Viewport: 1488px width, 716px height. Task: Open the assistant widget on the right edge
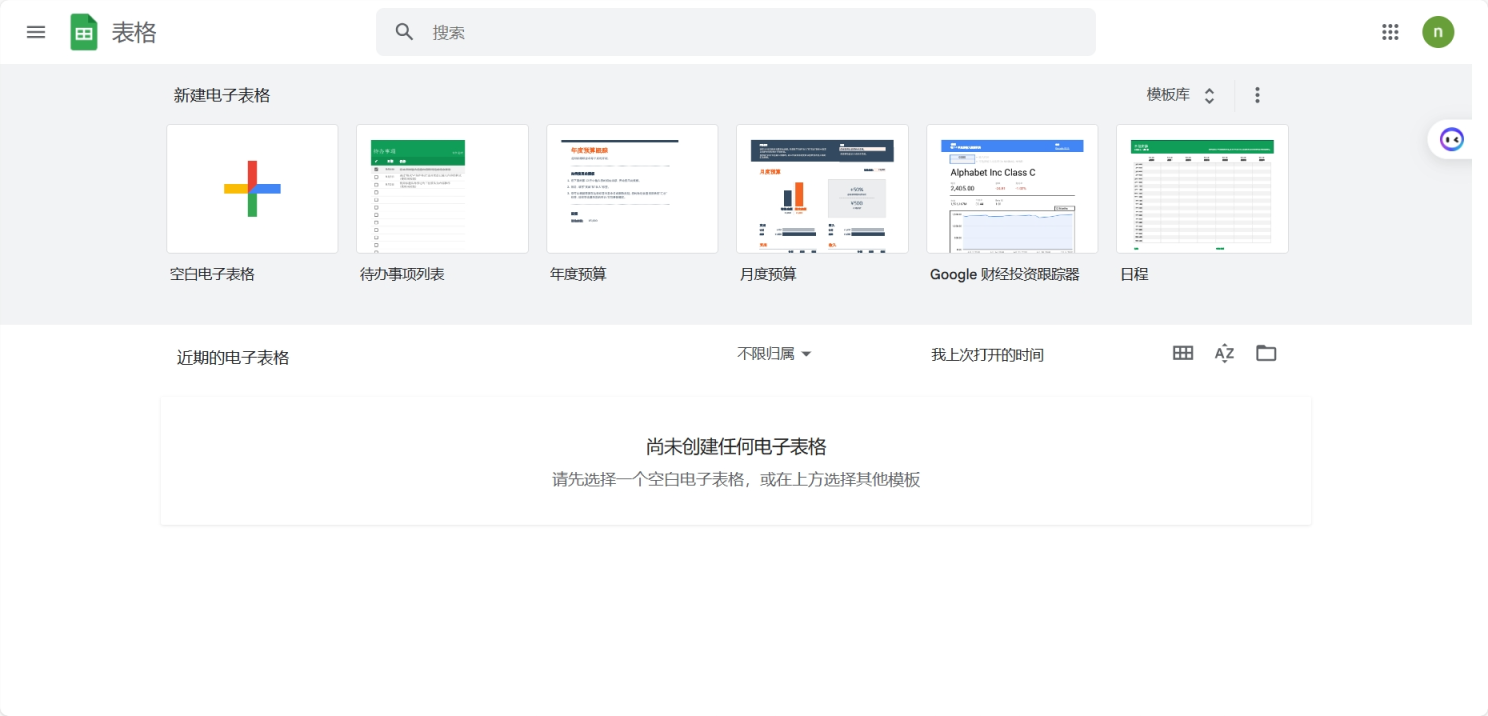pyautogui.click(x=1451, y=139)
